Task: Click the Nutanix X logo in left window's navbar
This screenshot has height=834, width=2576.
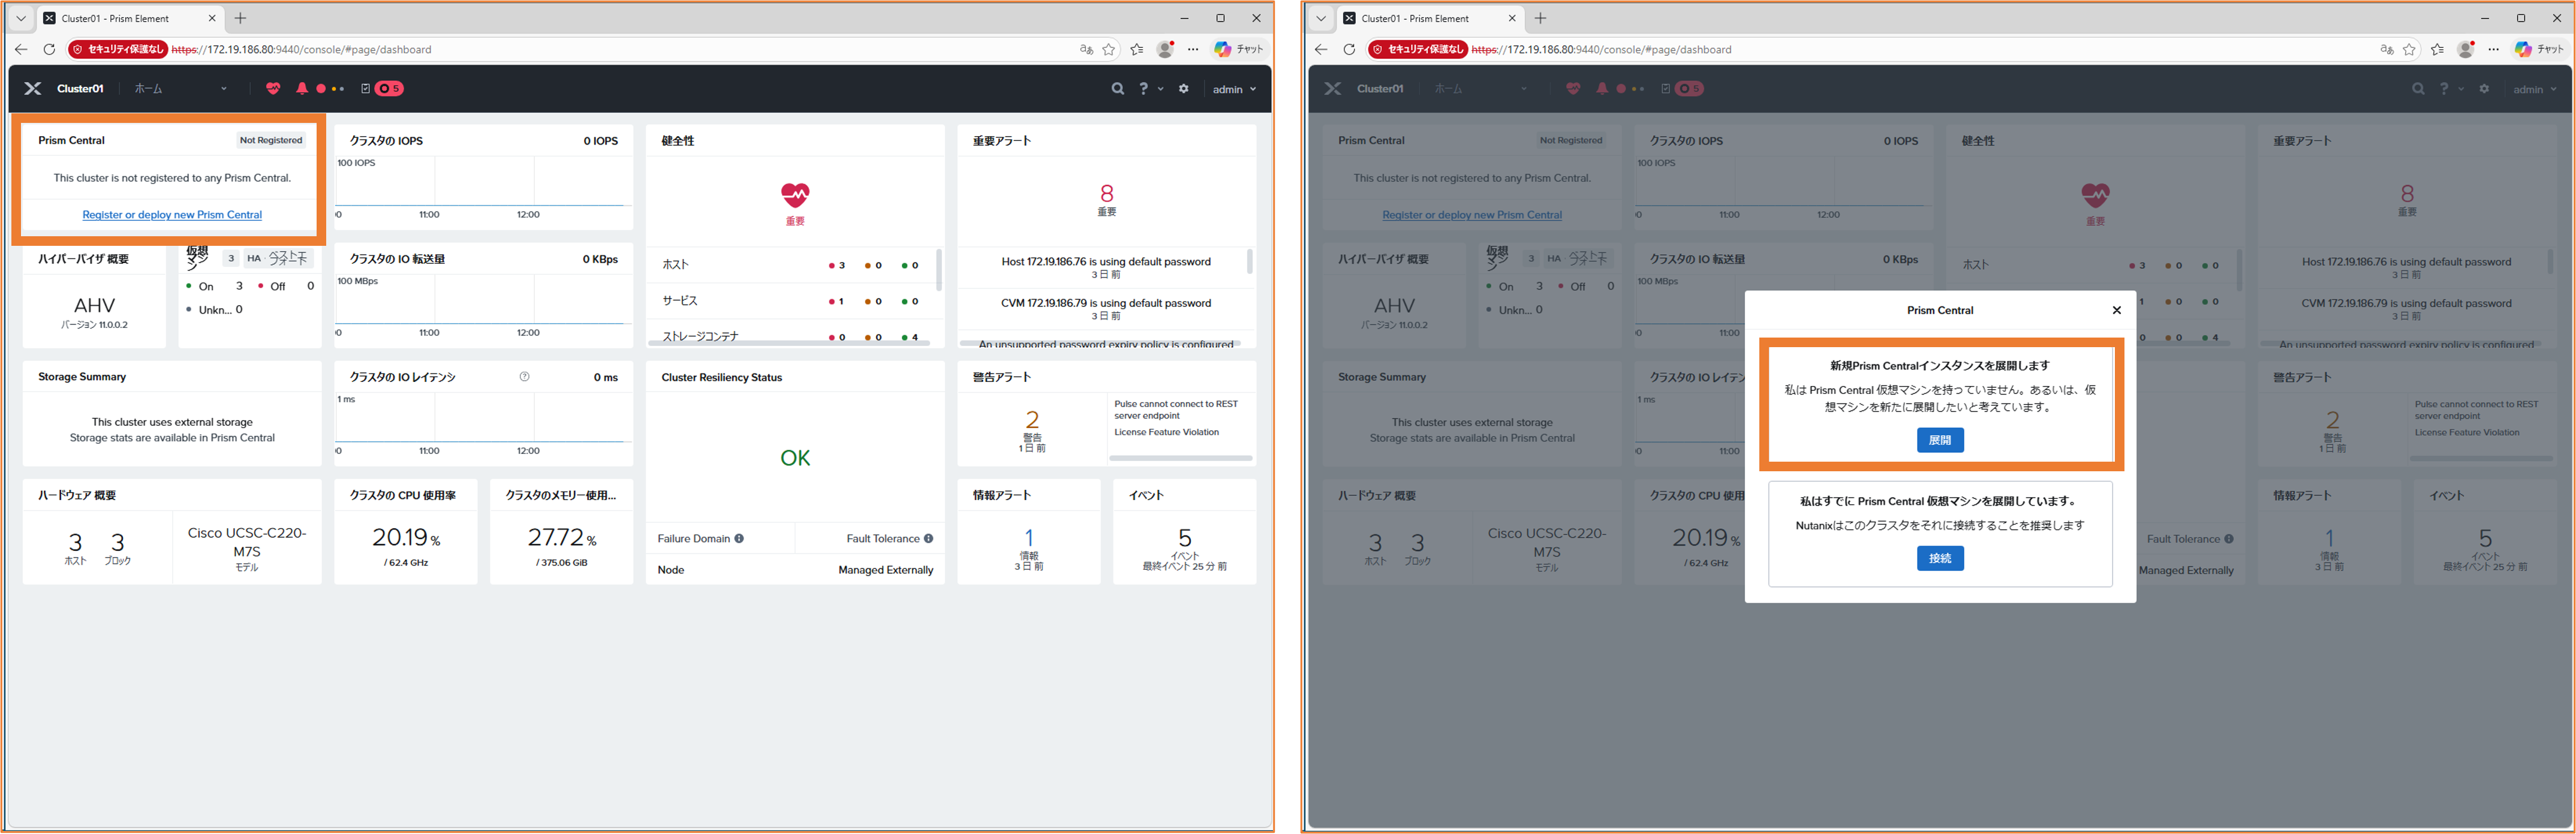Action: (33, 89)
